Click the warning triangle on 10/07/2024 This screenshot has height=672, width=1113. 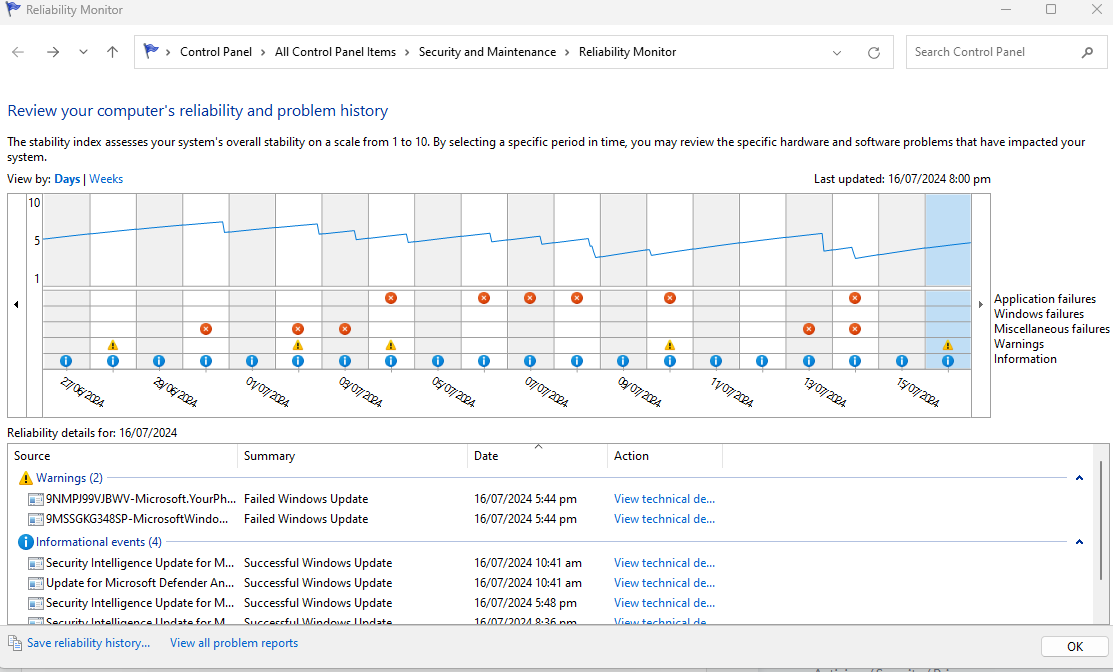point(669,346)
